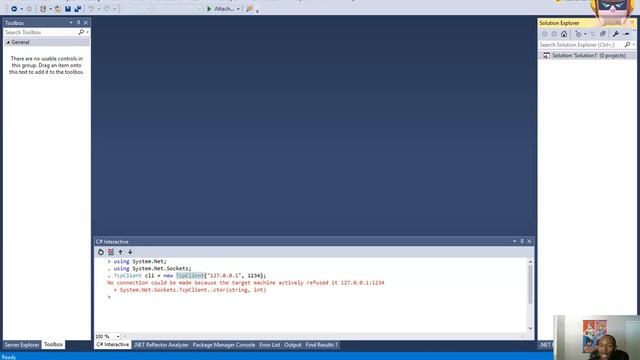
Task: Close the C# Interactive window
Action: click(529, 242)
